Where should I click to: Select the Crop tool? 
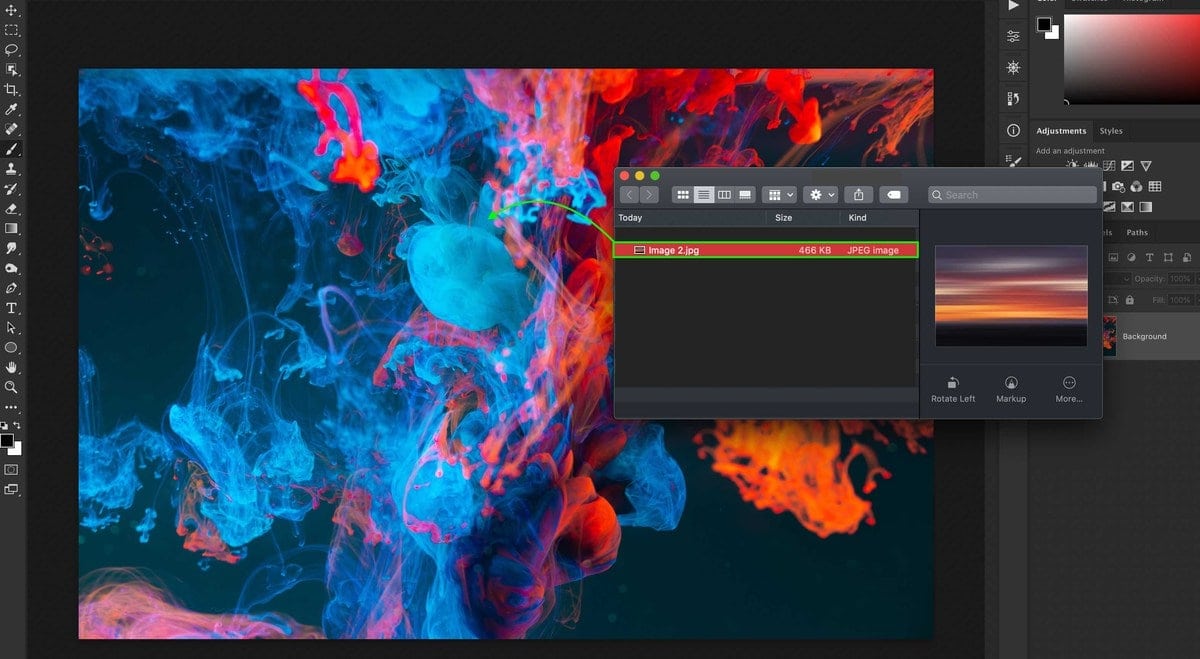coord(12,90)
